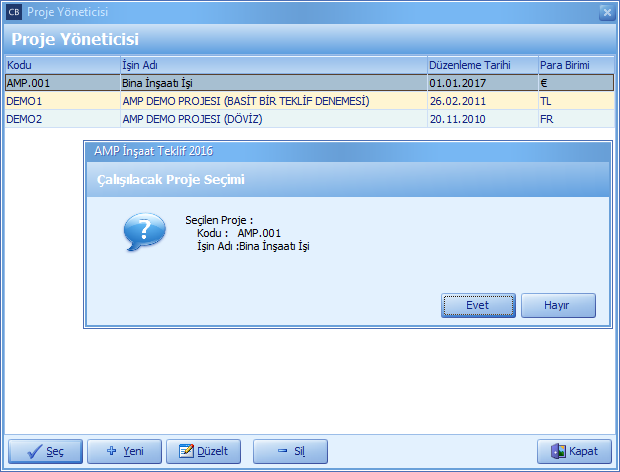The width and height of the screenshot is (620, 472).
Task: Click the blue question mark dialog icon
Action: pos(144,233)
